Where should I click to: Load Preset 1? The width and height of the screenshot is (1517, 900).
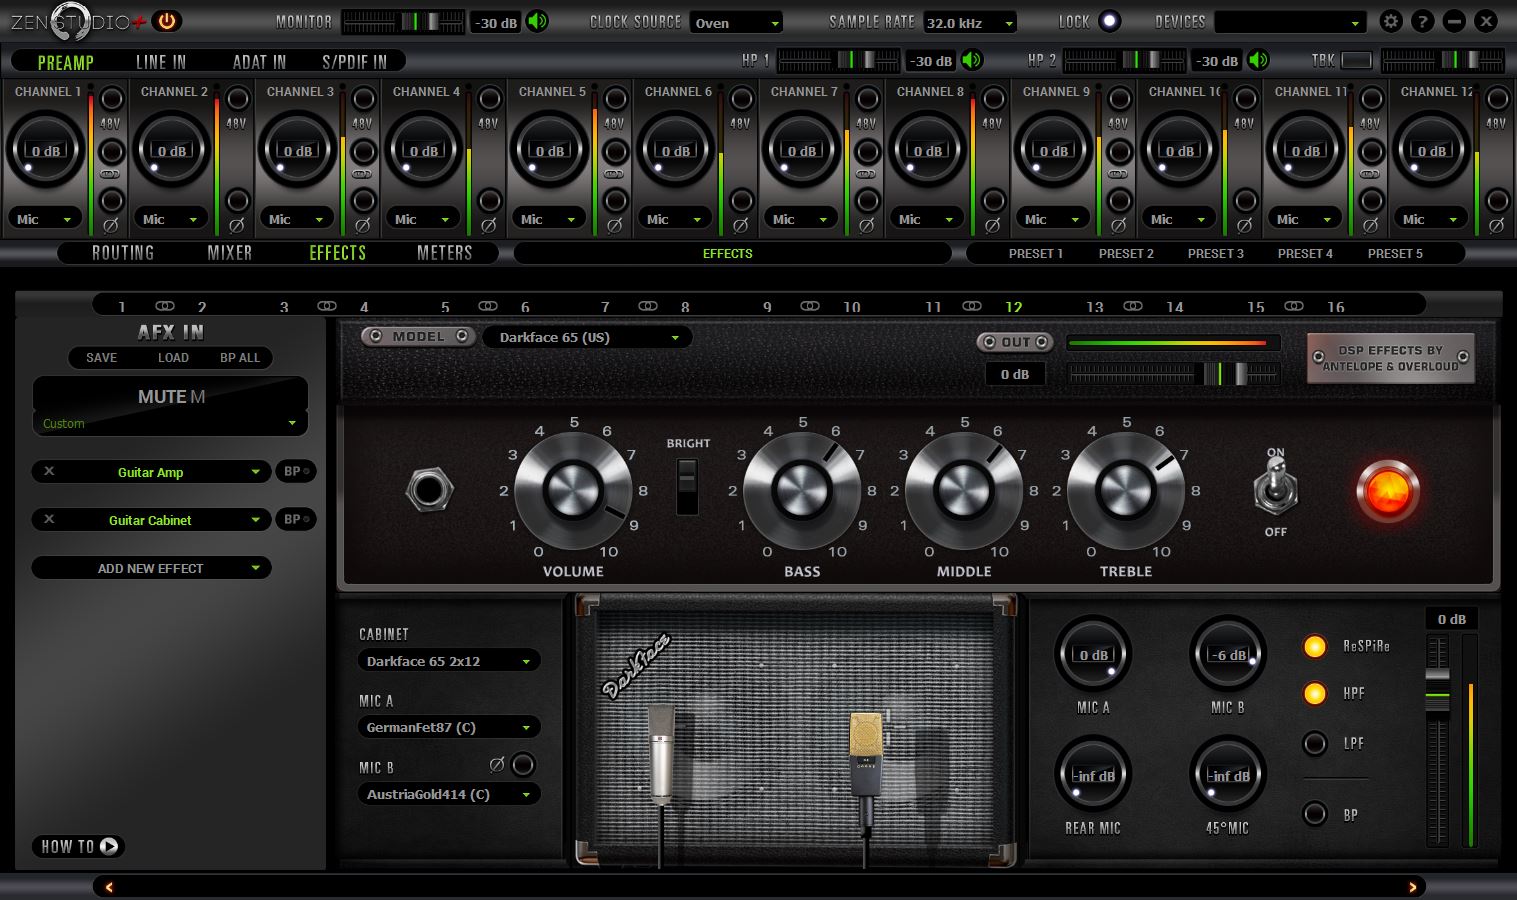1036,253
